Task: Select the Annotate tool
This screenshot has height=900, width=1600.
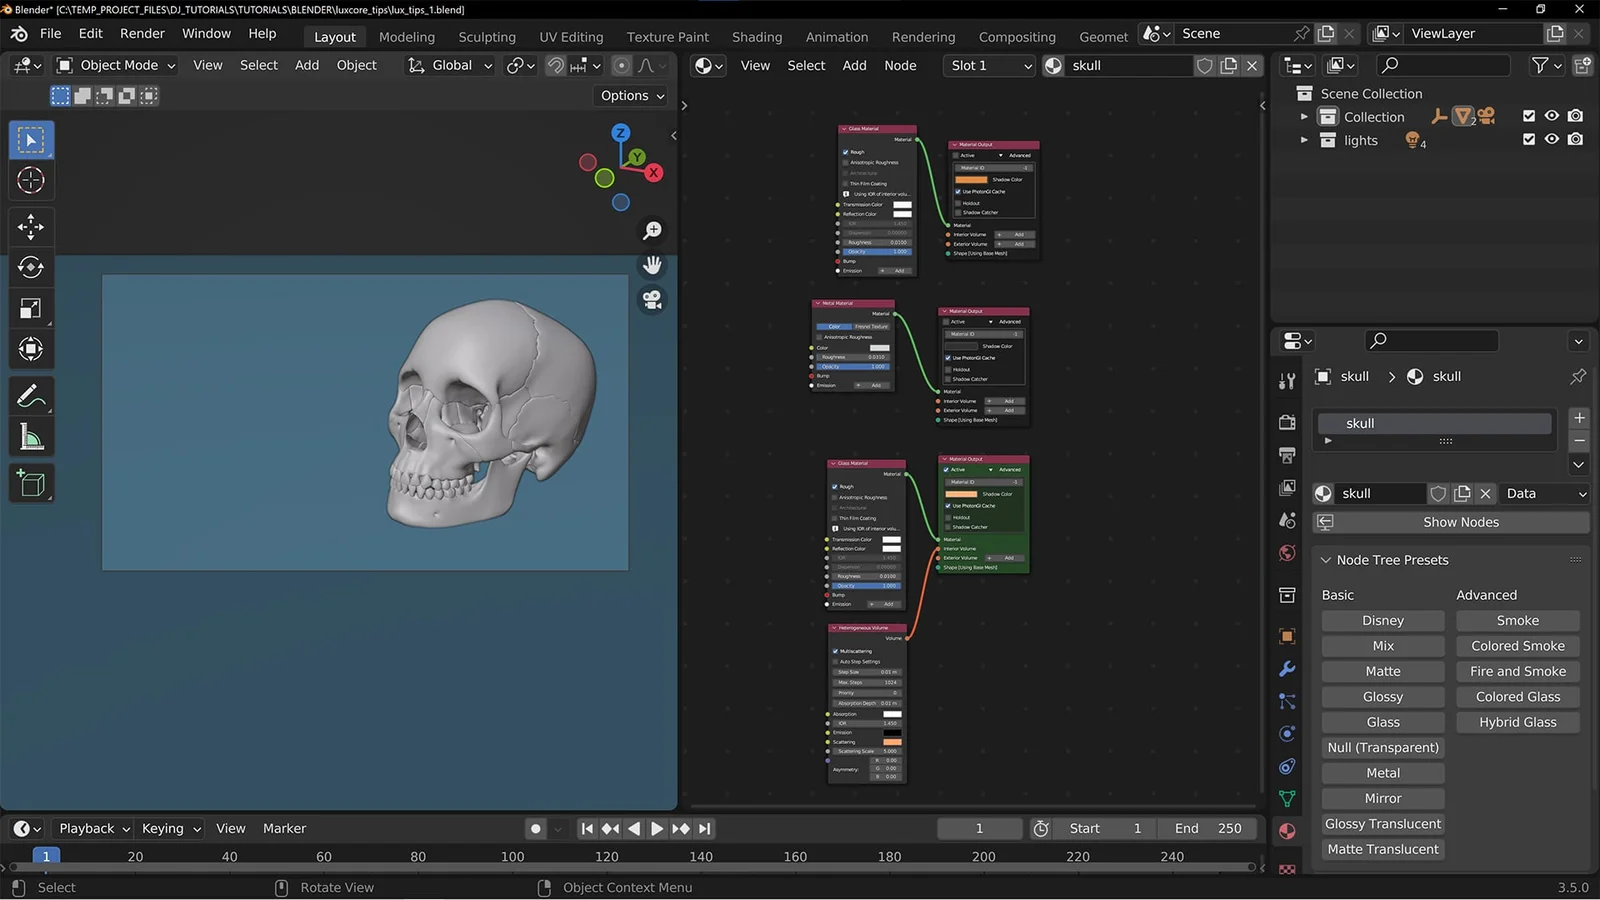Action: pyautogui.click(x=31, y=396)
